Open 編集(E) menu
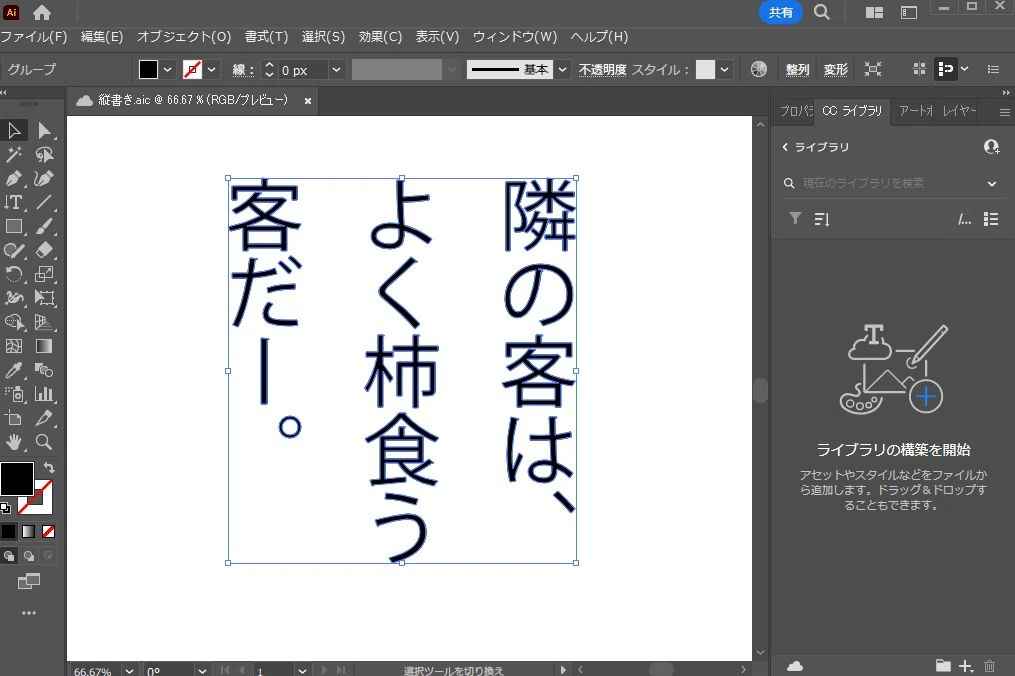Image resolution: width=1015 pixels, height=676 pixels. [x=102, y=37]
